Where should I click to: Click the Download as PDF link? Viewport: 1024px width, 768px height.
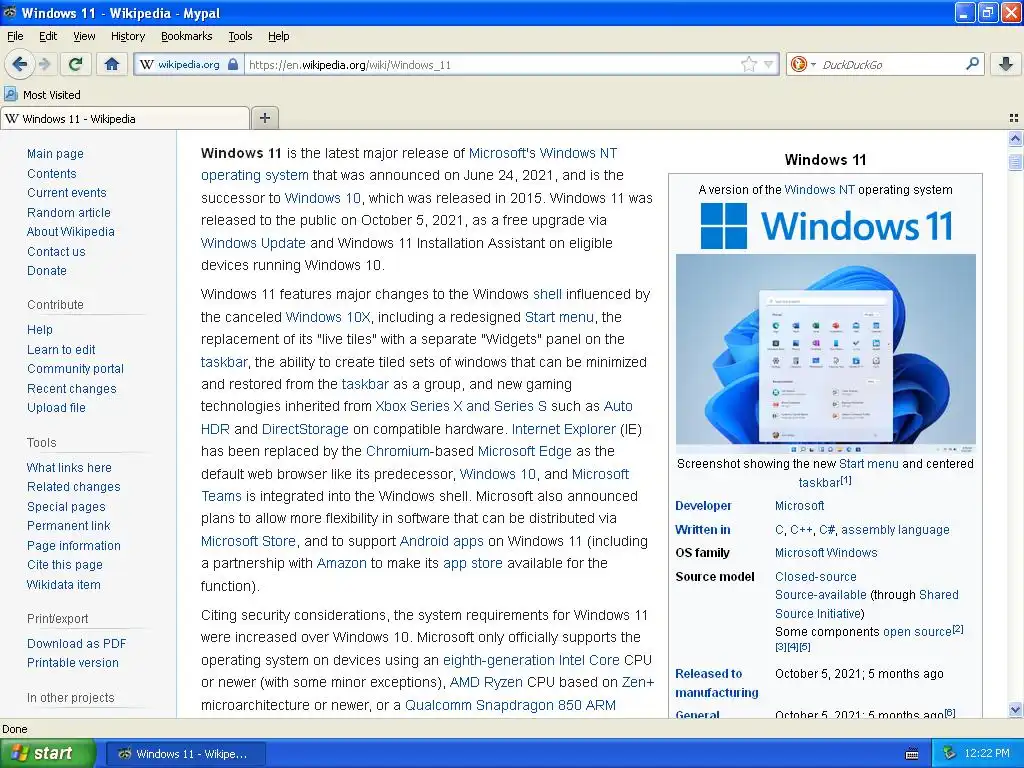[76, 643]
